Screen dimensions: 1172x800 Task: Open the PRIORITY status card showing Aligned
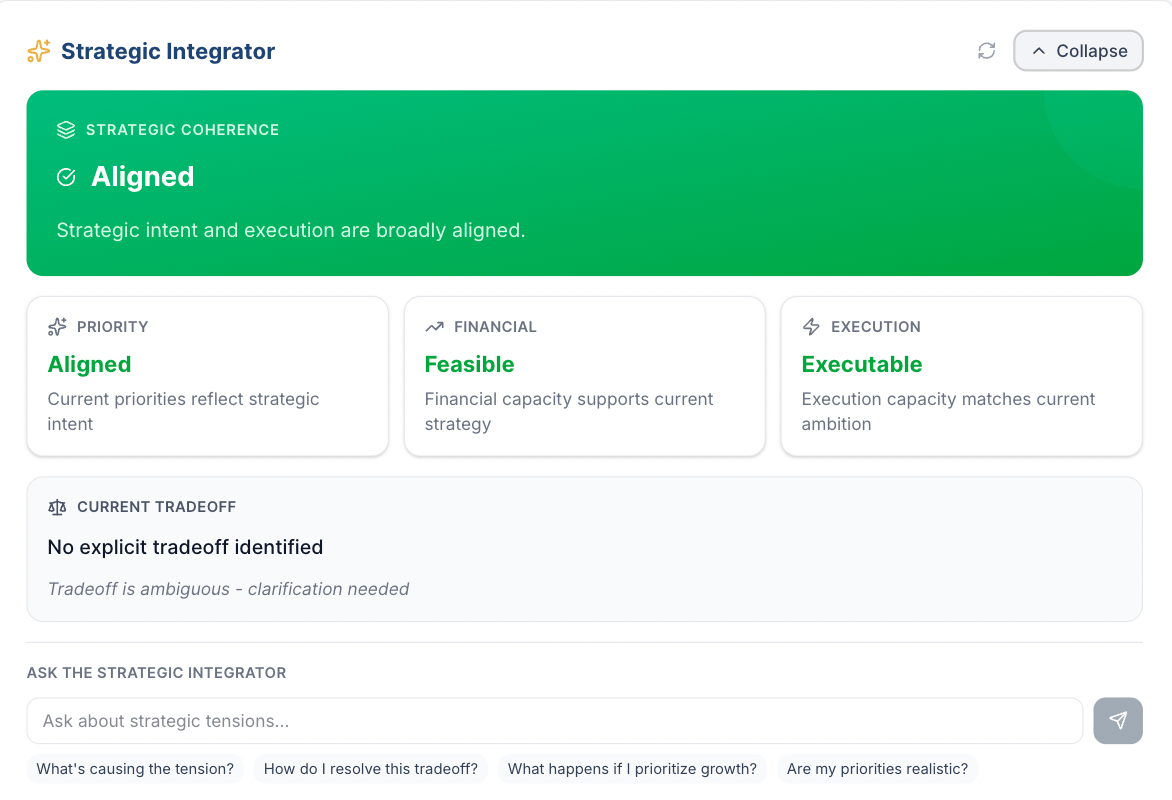[x=207, y=376]
